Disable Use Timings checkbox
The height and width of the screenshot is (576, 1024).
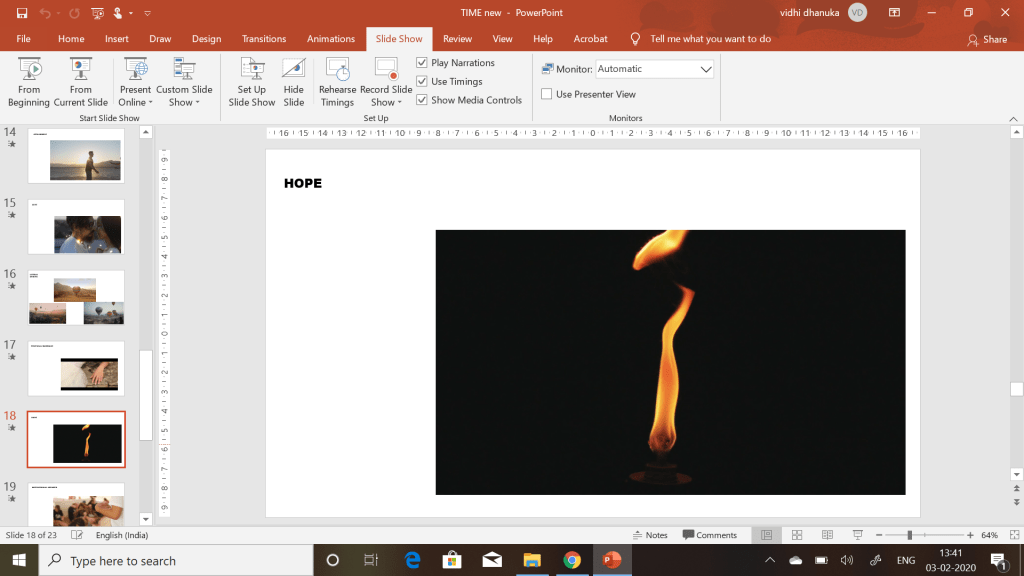[x=422, y=82]
